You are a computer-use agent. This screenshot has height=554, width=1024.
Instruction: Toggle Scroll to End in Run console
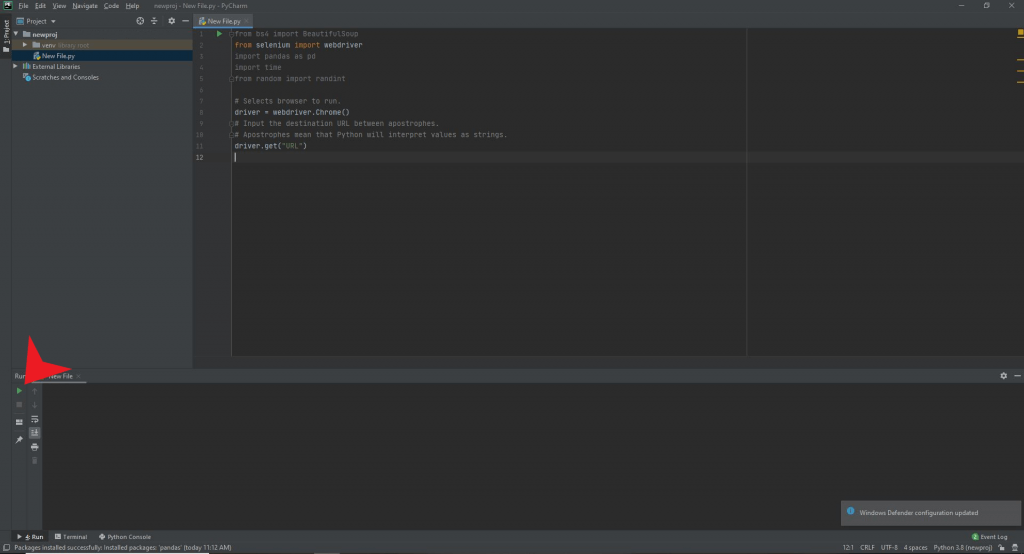click(x=35, y=433)
